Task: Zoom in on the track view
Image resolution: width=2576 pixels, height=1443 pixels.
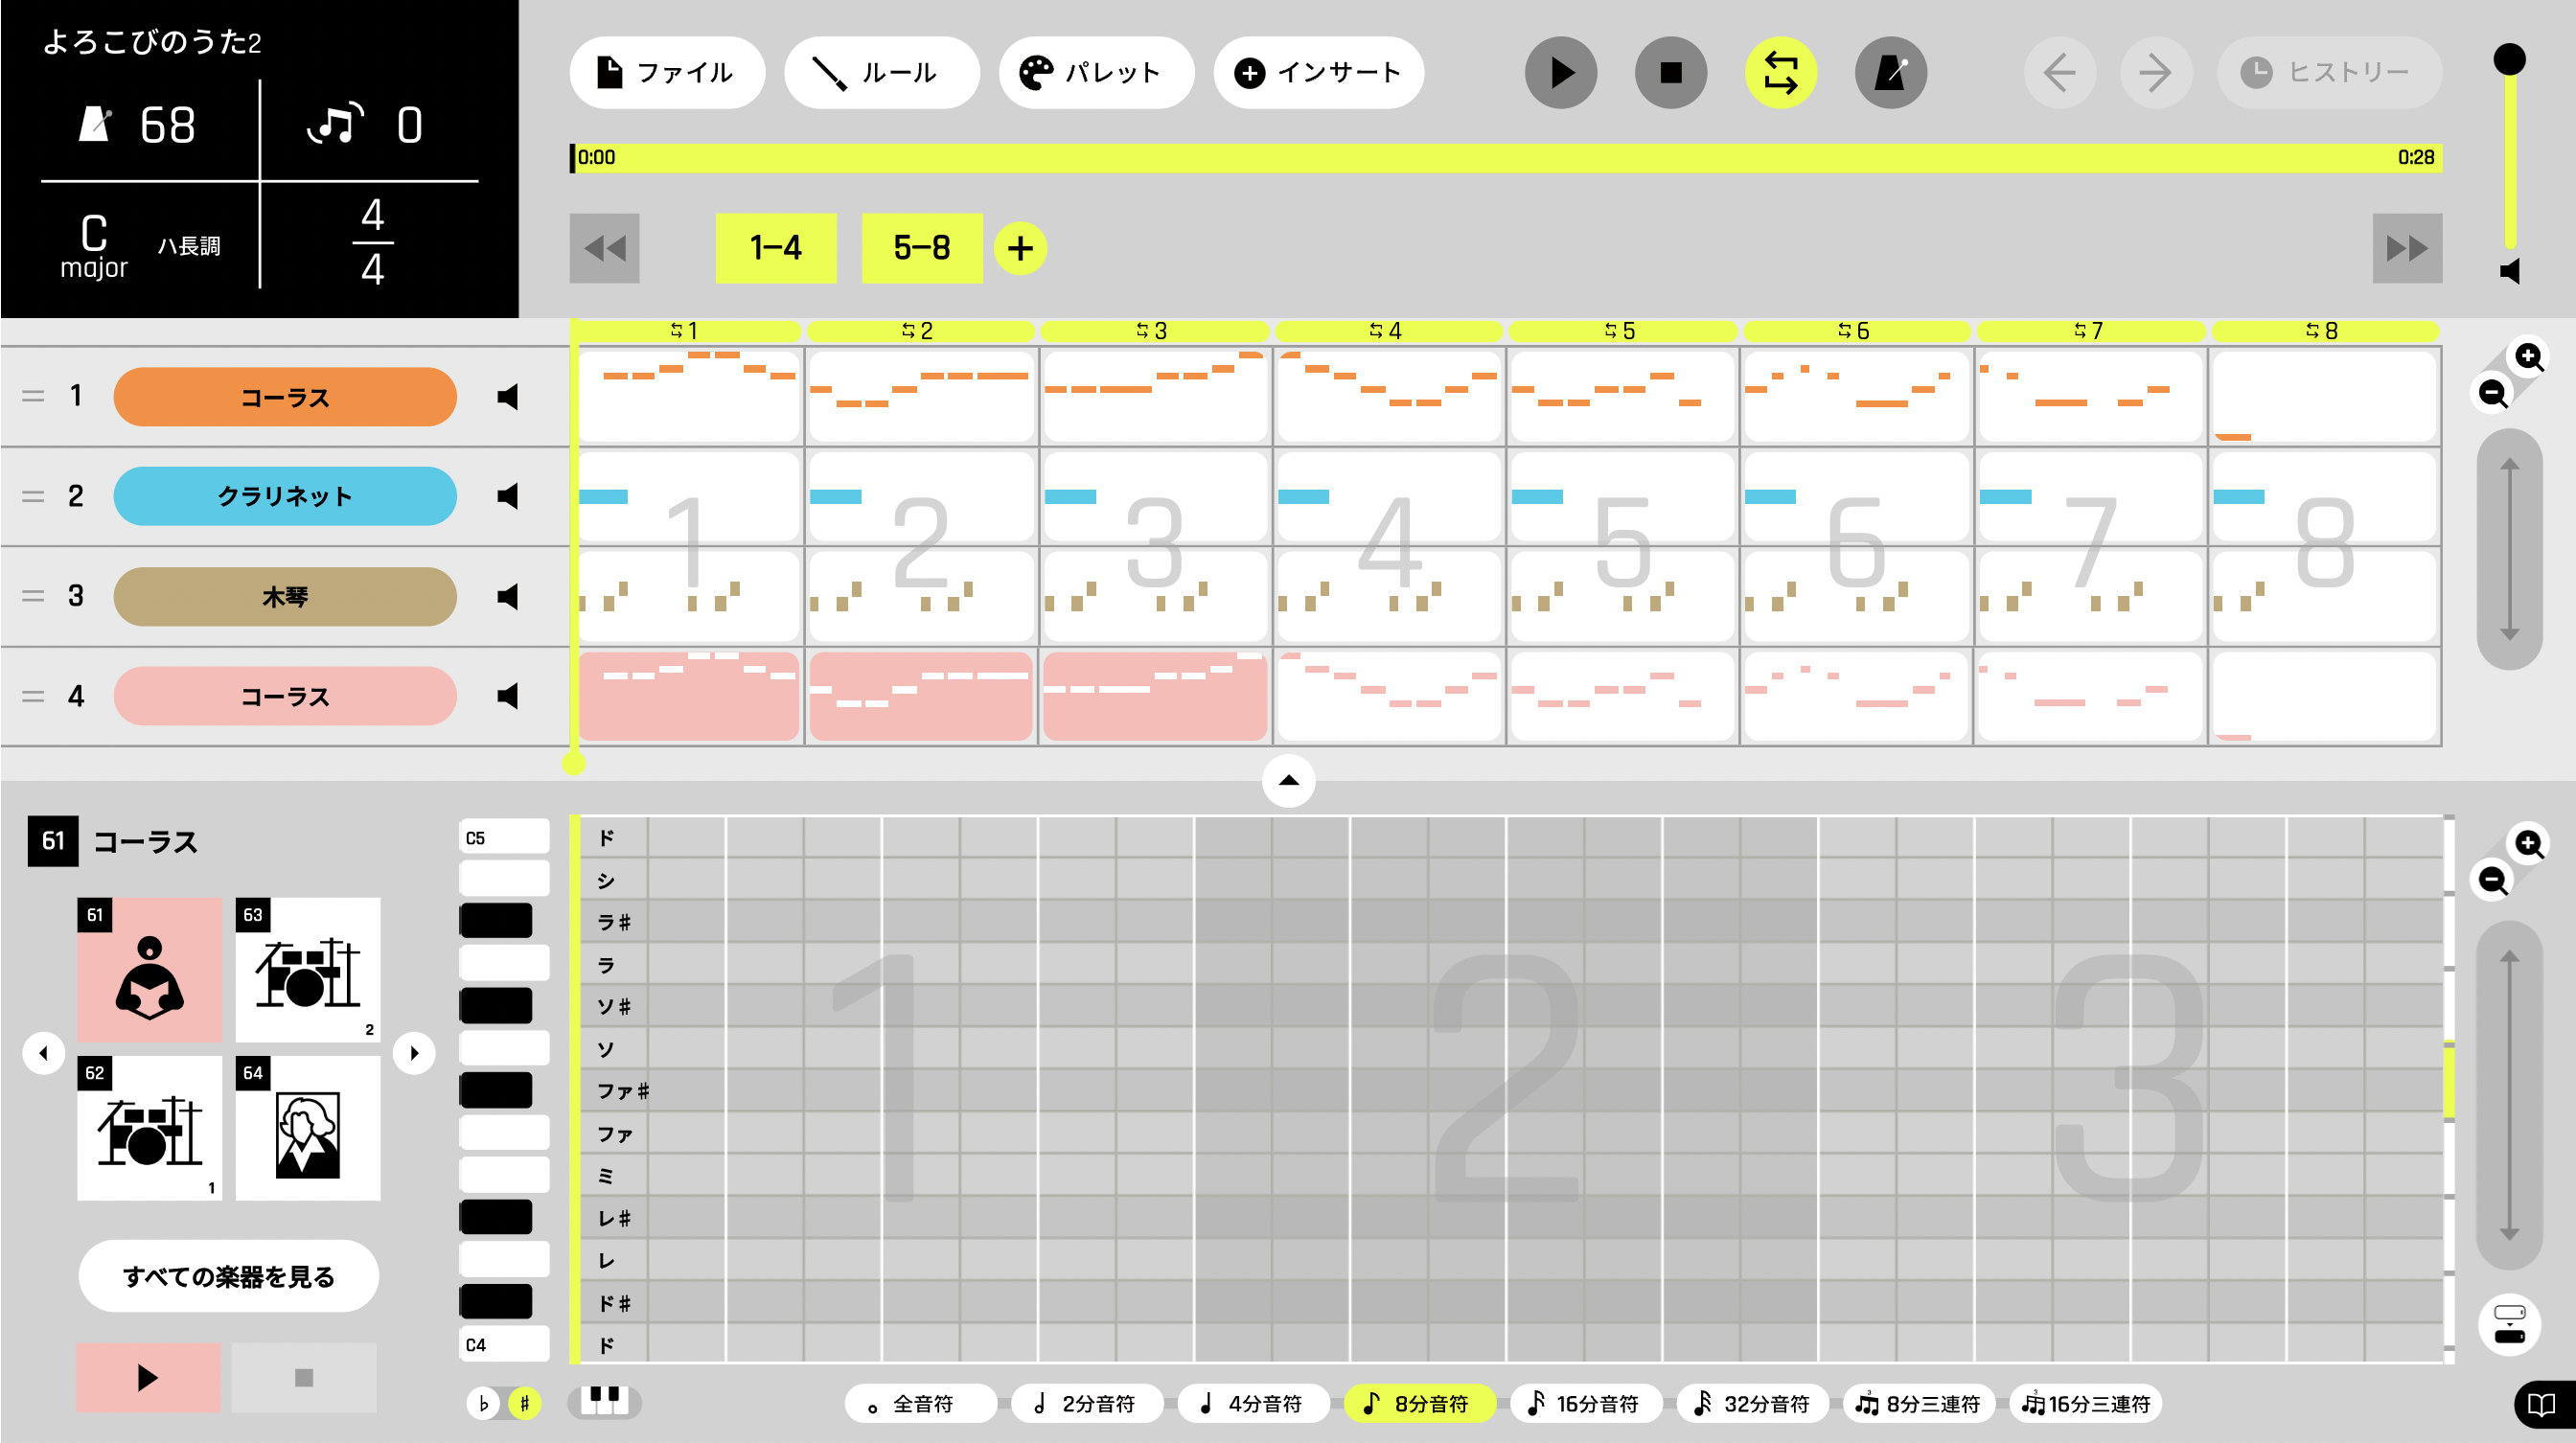Action: click(2529, 357)
